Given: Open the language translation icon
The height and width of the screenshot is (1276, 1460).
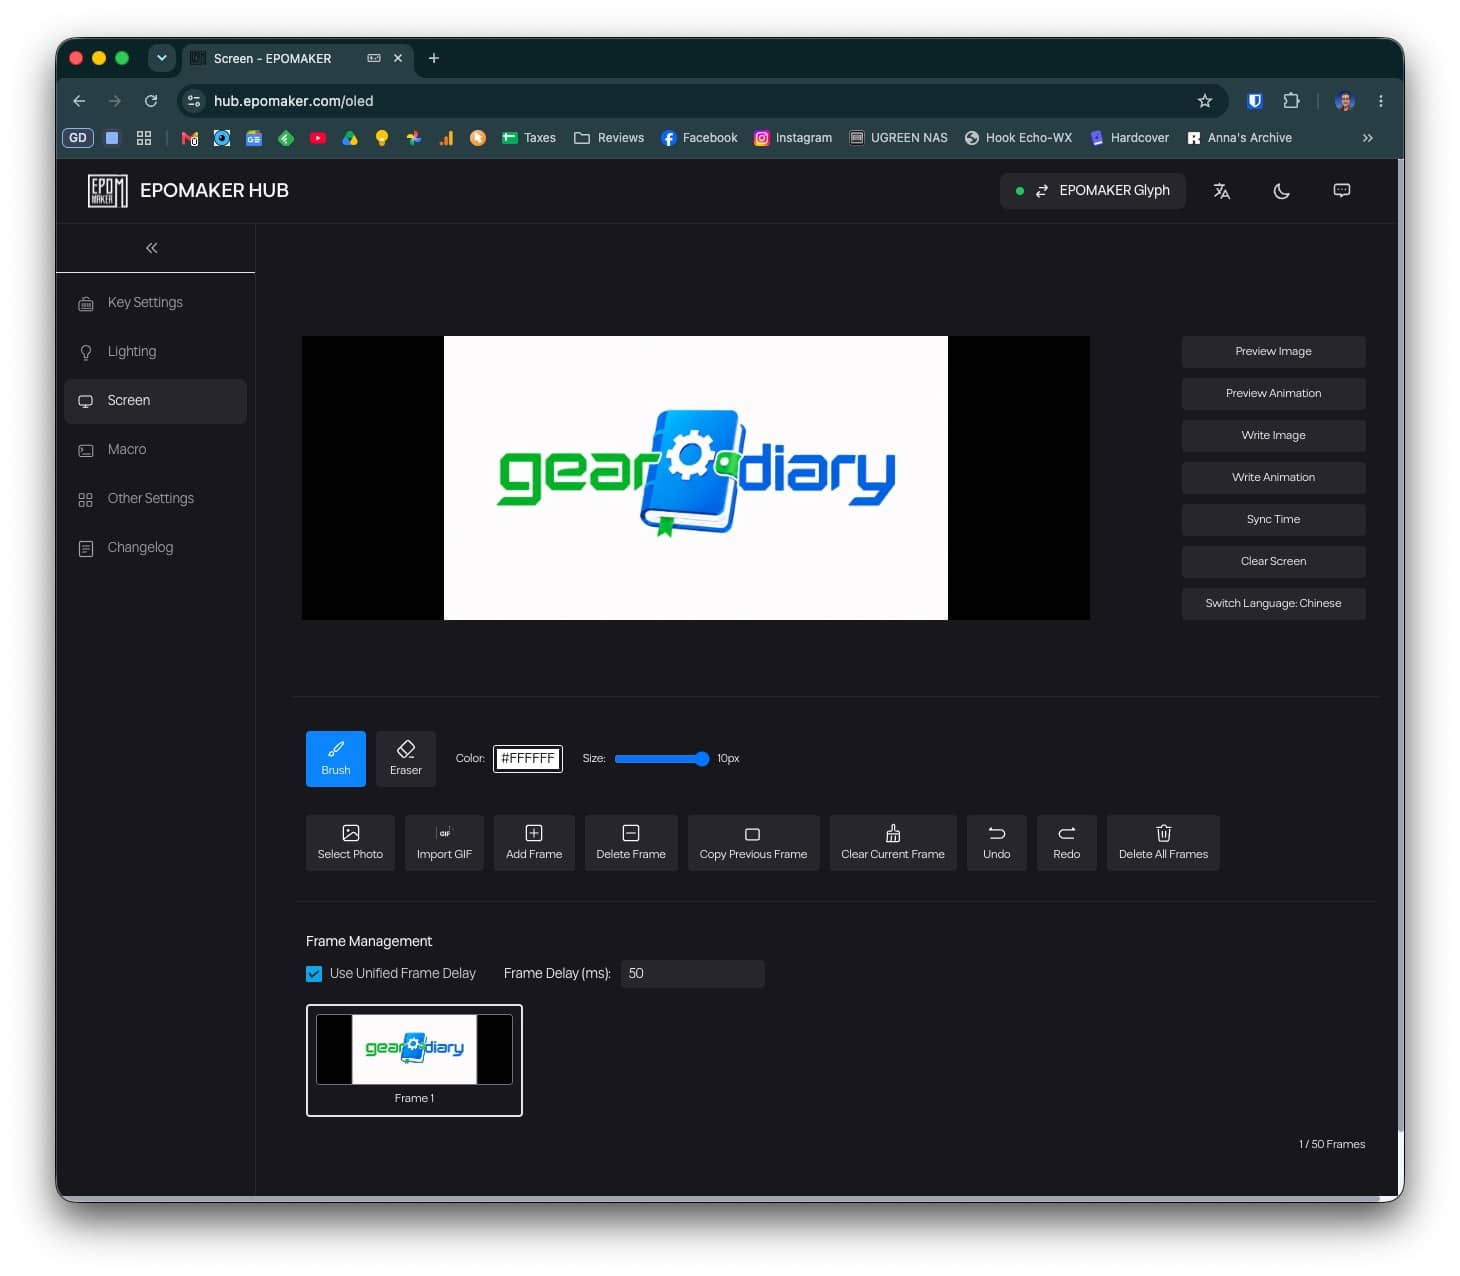Looking at the screenshot, I should click(x=1221, y=191).
